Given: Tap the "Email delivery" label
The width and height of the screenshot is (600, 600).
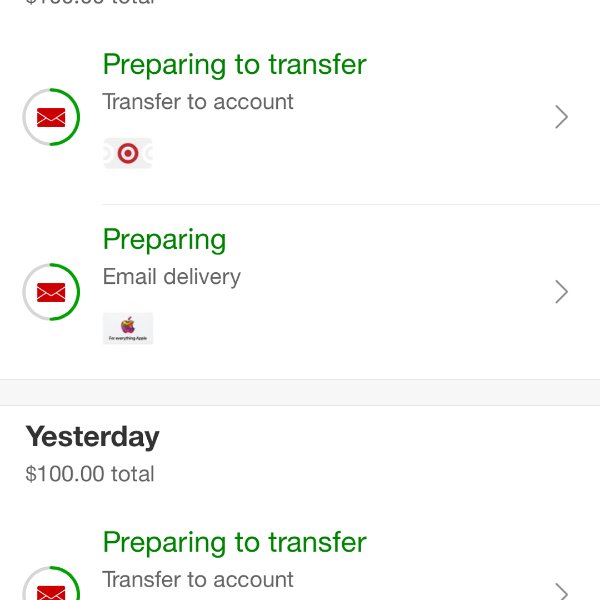Looking at the screenshot, I should (172, 277).
